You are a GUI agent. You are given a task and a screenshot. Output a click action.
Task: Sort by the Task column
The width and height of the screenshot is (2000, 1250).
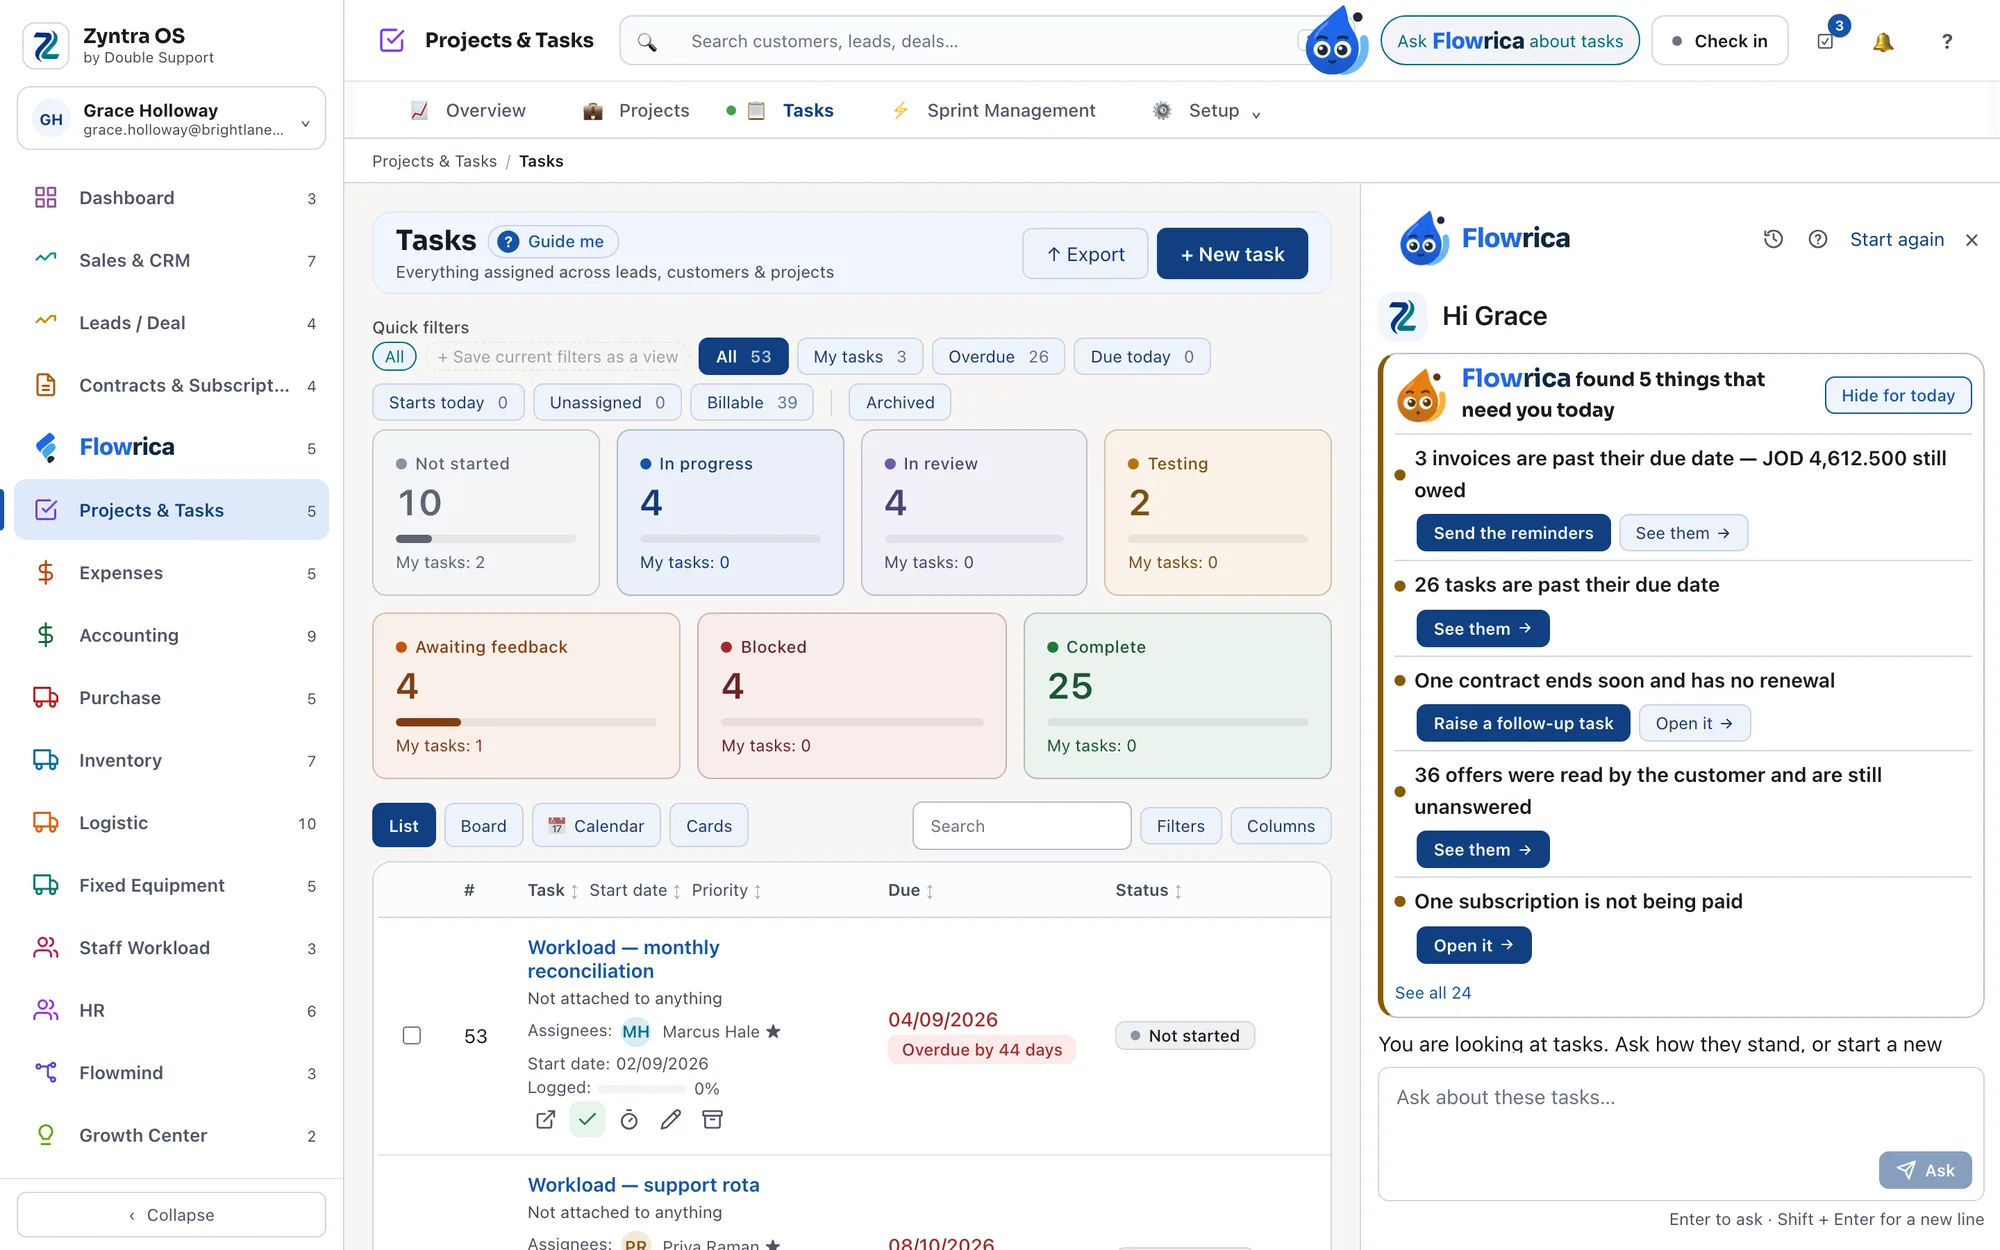(x=553, y=891)
